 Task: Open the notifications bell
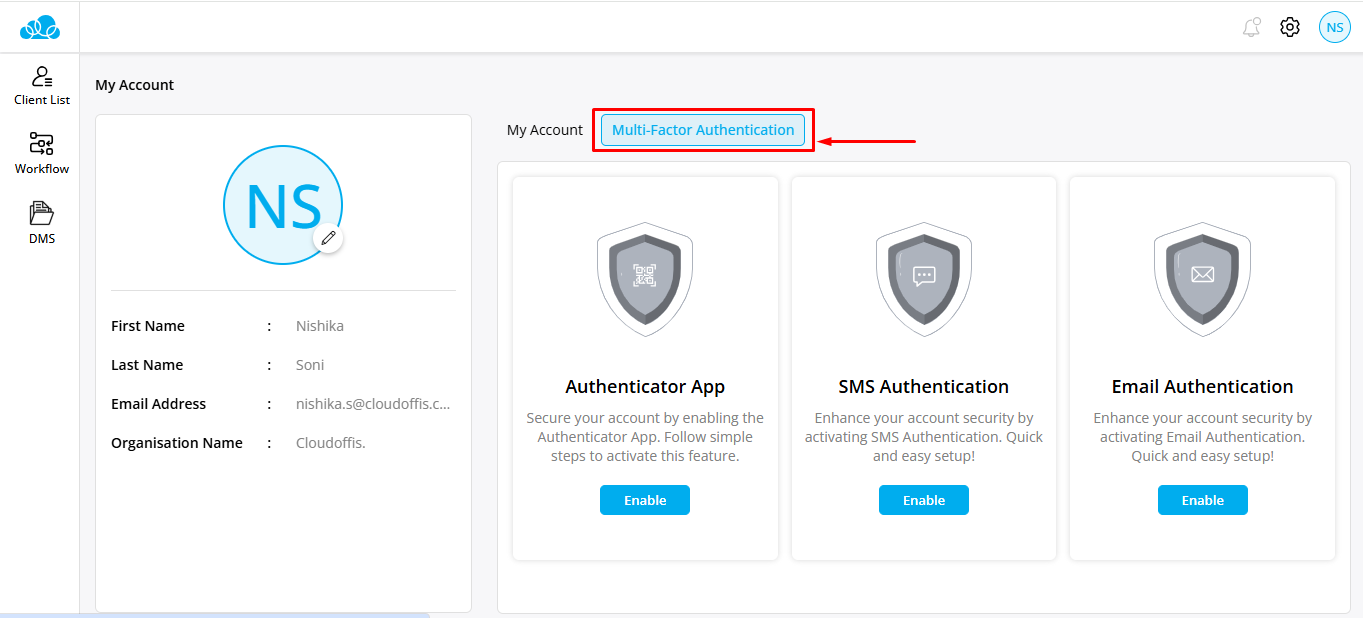[1251, 27]
